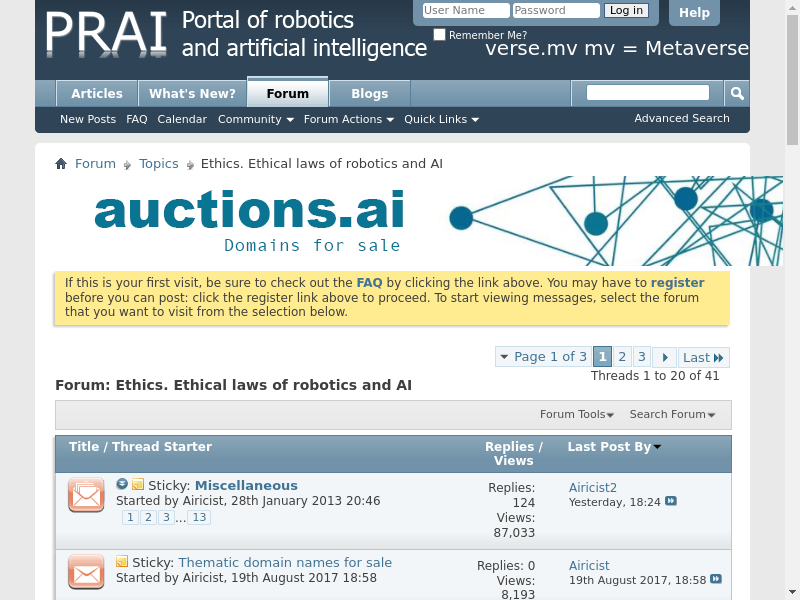Go to page 3 of Miscellaneous thread
This screenshot has width=800, height=600.
point(166,517)
